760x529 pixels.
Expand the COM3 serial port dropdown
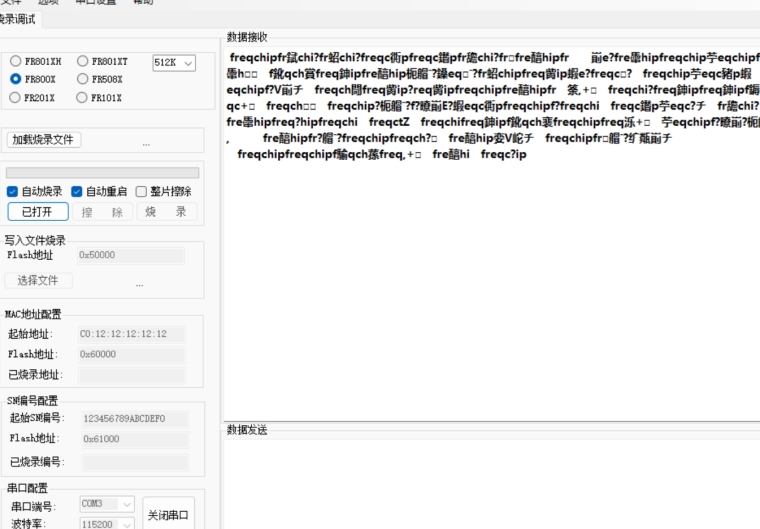coord(107,505)
